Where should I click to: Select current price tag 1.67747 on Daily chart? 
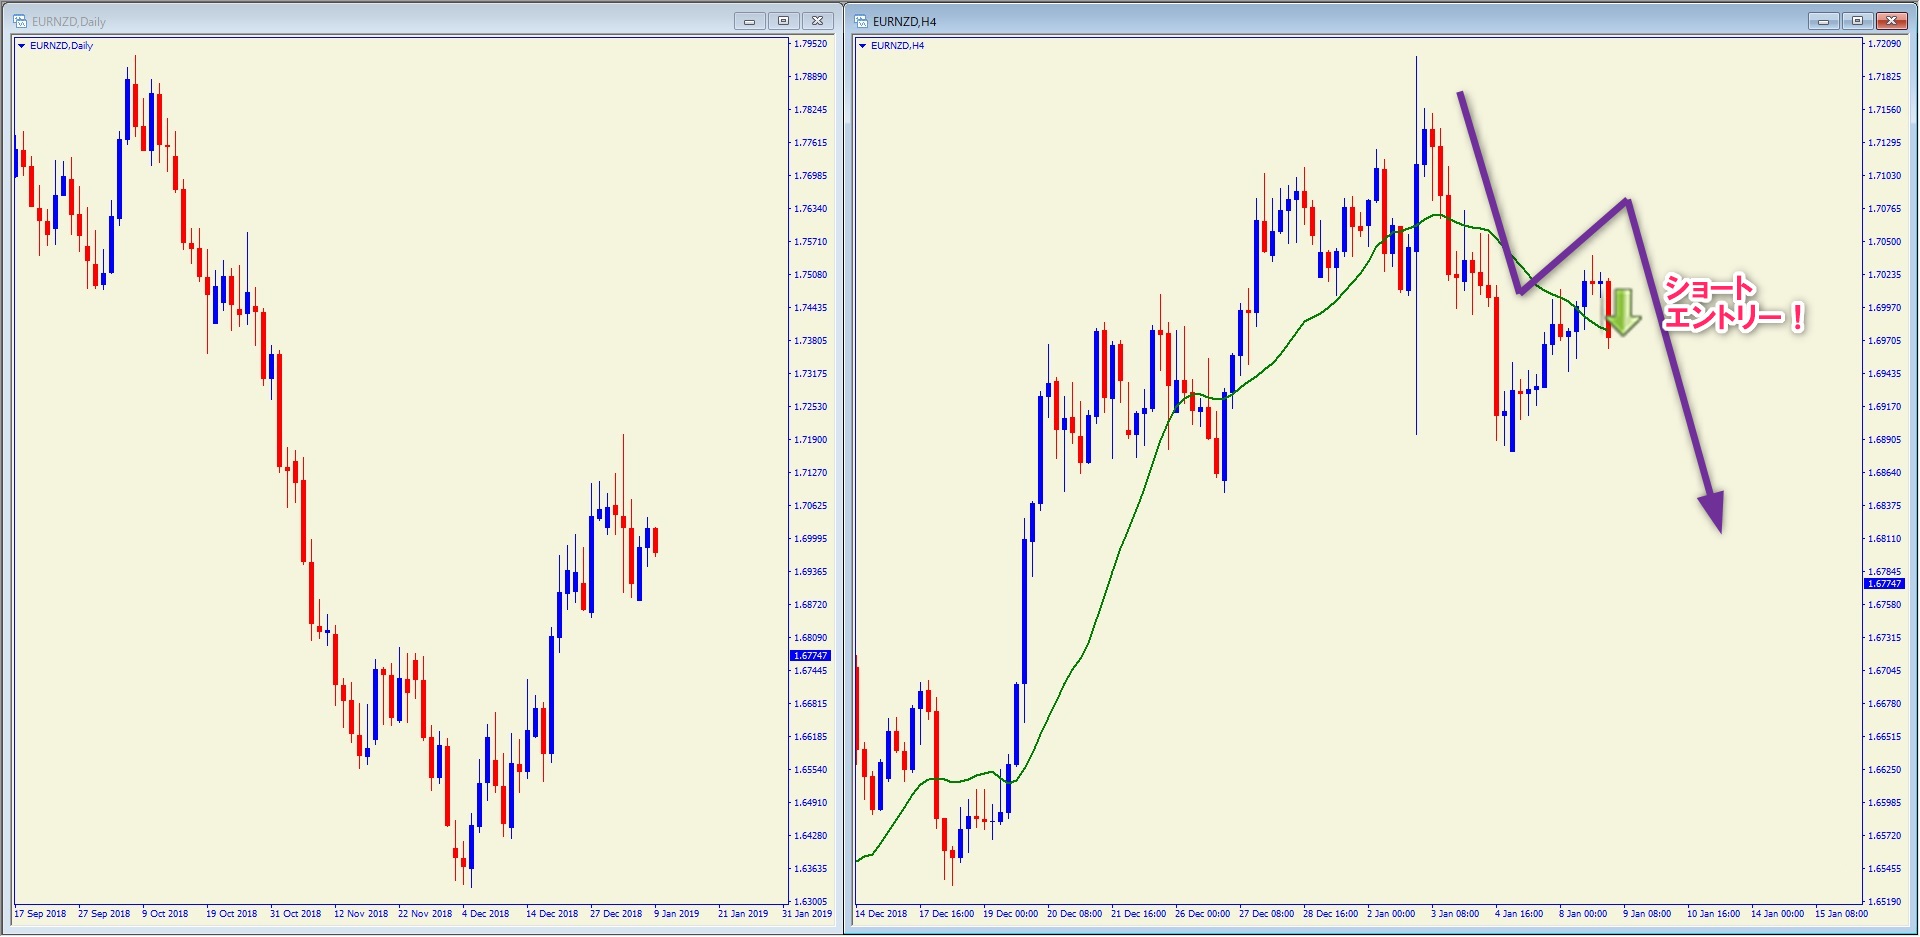[811, 656]
